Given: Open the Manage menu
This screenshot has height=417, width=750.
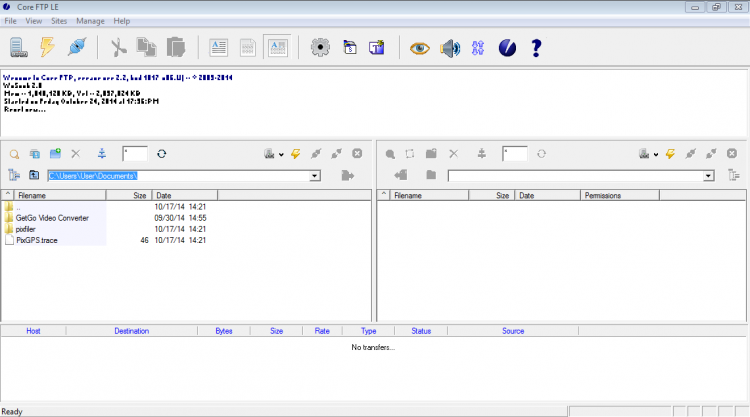Looking at the screenshot, I should [90, 20].
